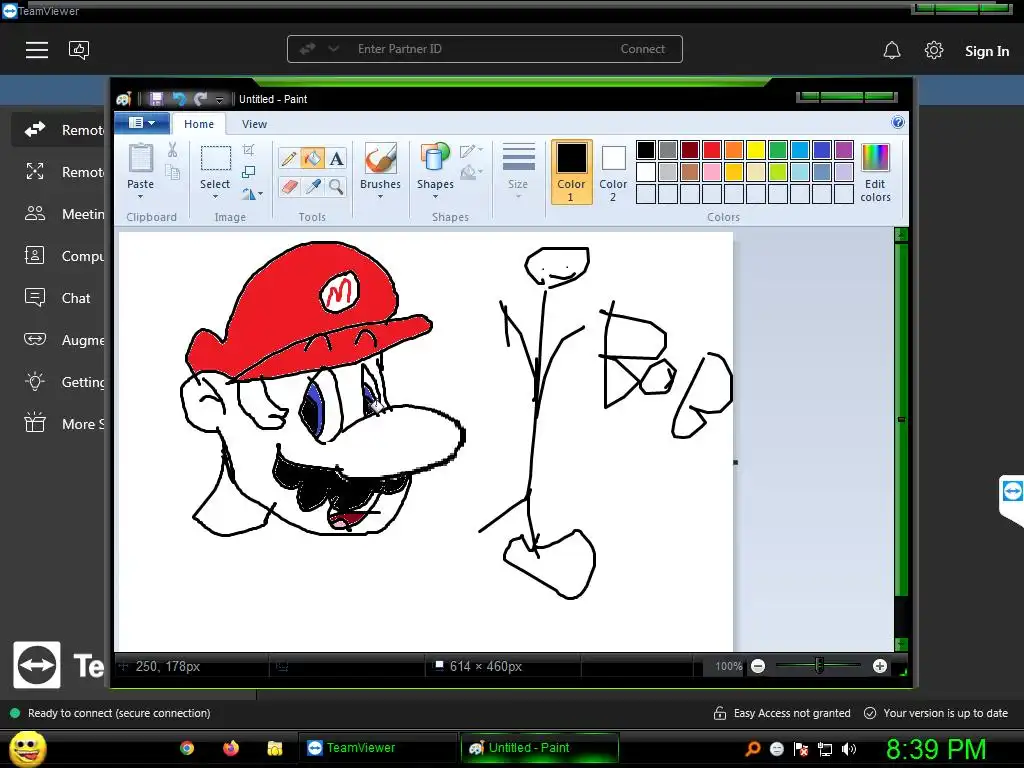Click the Brushes tool icon
The height and width of the screenshot is (768, 1024).
click(x=380, y=159)
